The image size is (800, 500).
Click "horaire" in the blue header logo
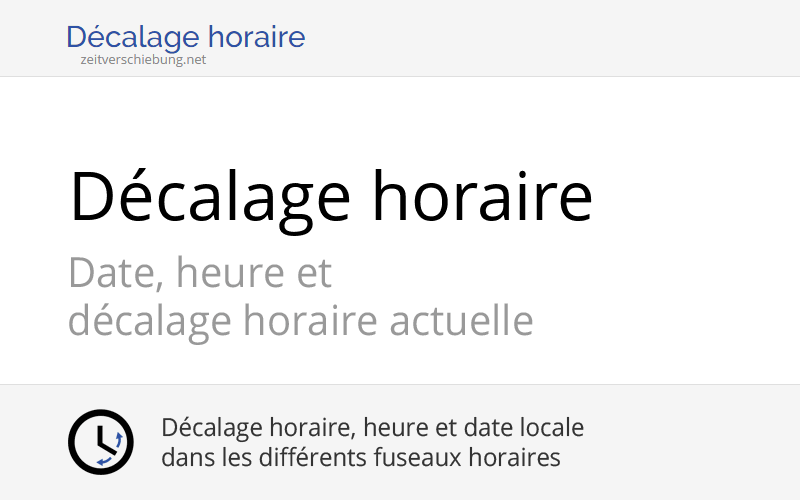tap(257, 38)
